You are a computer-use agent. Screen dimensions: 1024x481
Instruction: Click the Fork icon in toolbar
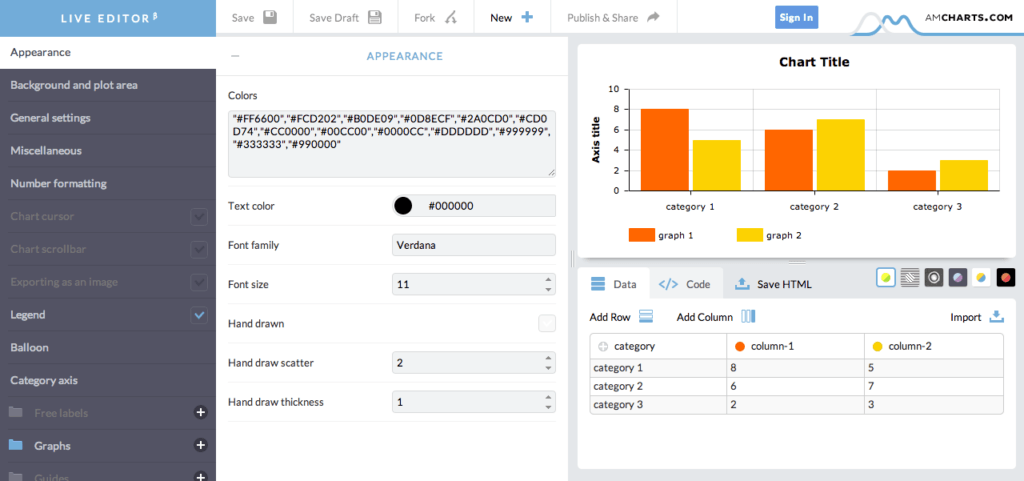point(451,18)
